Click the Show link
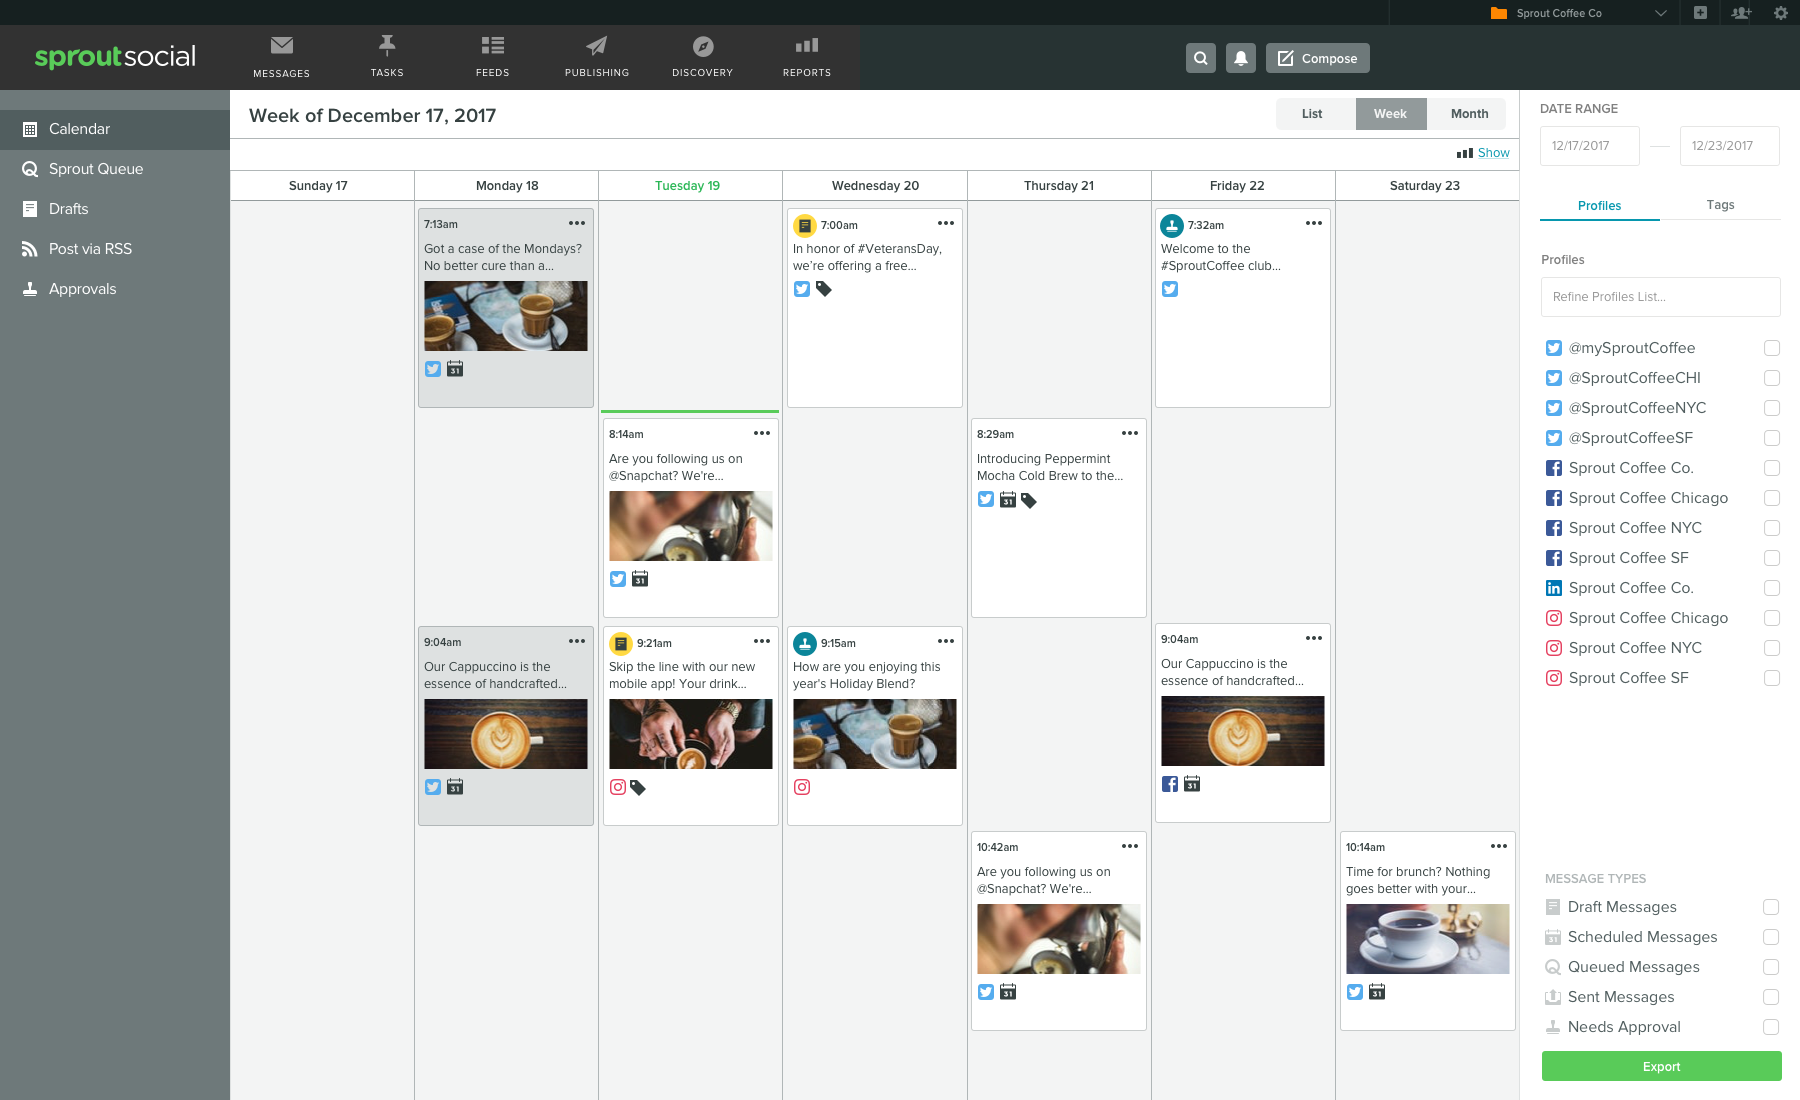The image size is (1800, 1100). (x=1494, y=153)
